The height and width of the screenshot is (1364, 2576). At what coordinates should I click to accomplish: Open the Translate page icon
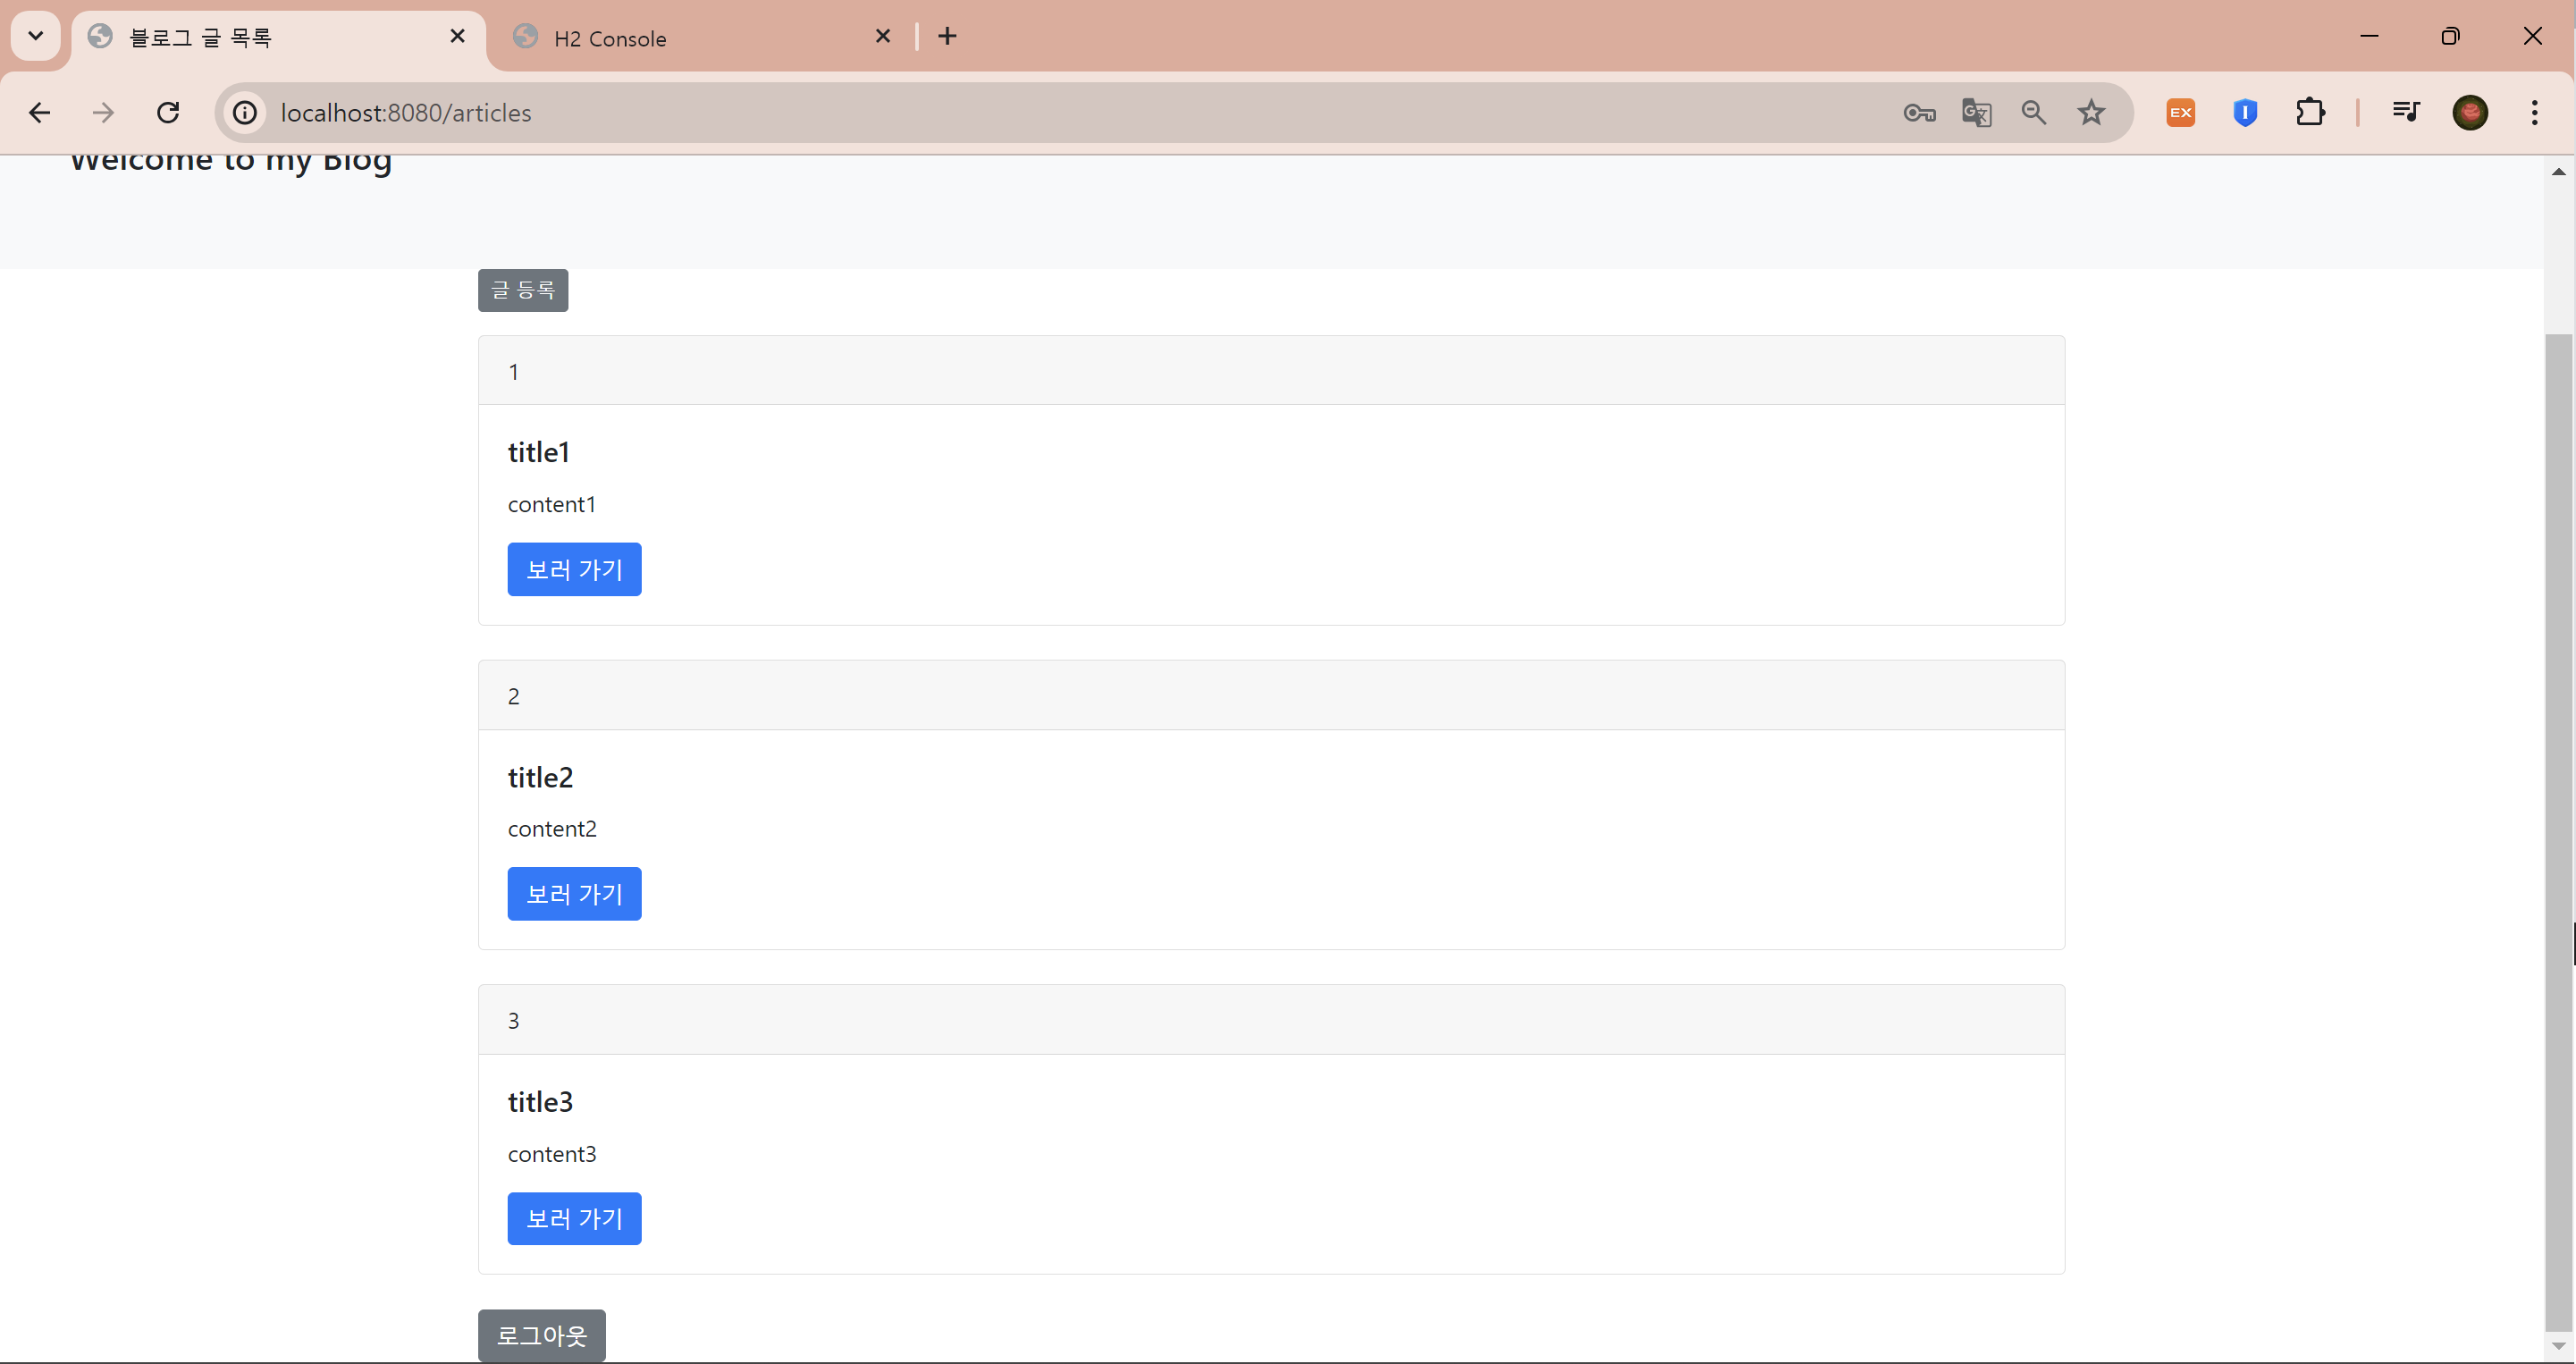click(x=1976, y=113)
